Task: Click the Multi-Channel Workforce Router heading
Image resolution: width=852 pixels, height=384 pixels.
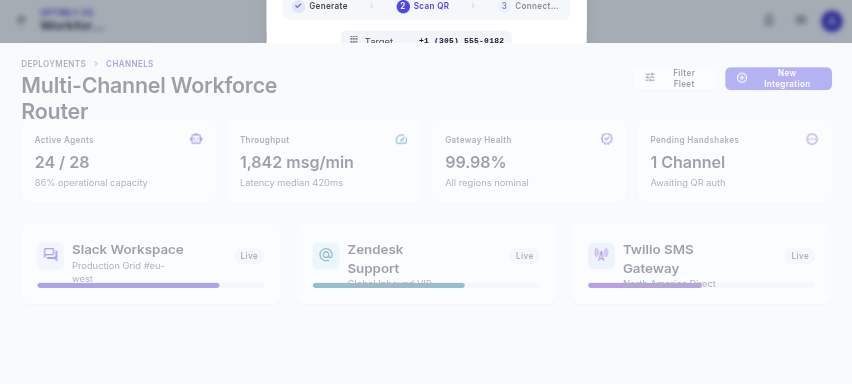Action: click(149, 98)
